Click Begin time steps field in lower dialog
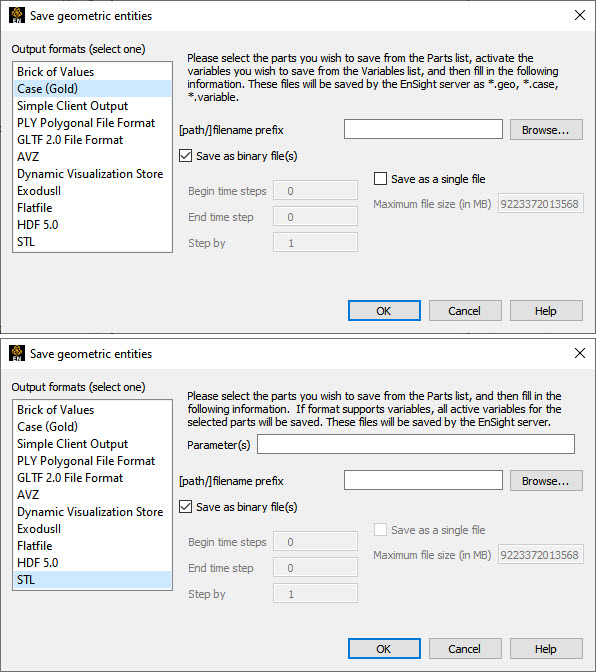This screenshot has width=596, height=672. pyautogui.click(x=315, y=542)
